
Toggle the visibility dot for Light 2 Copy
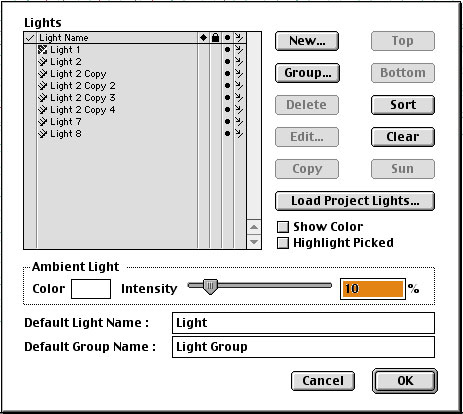[227, 73]
